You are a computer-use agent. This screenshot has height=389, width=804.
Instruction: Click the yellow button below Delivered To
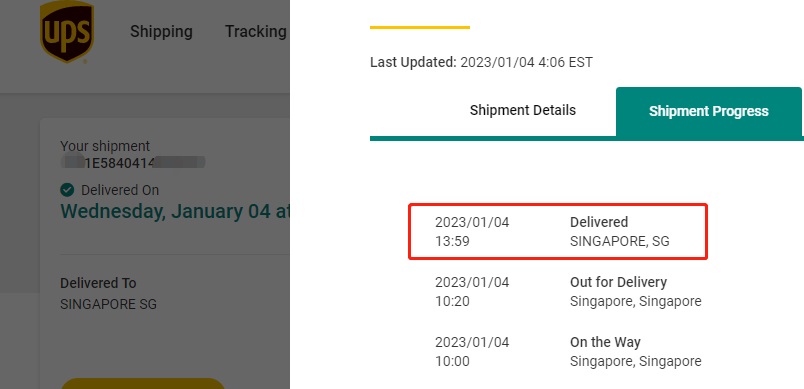pyautogui.click(x=143, y=384)
